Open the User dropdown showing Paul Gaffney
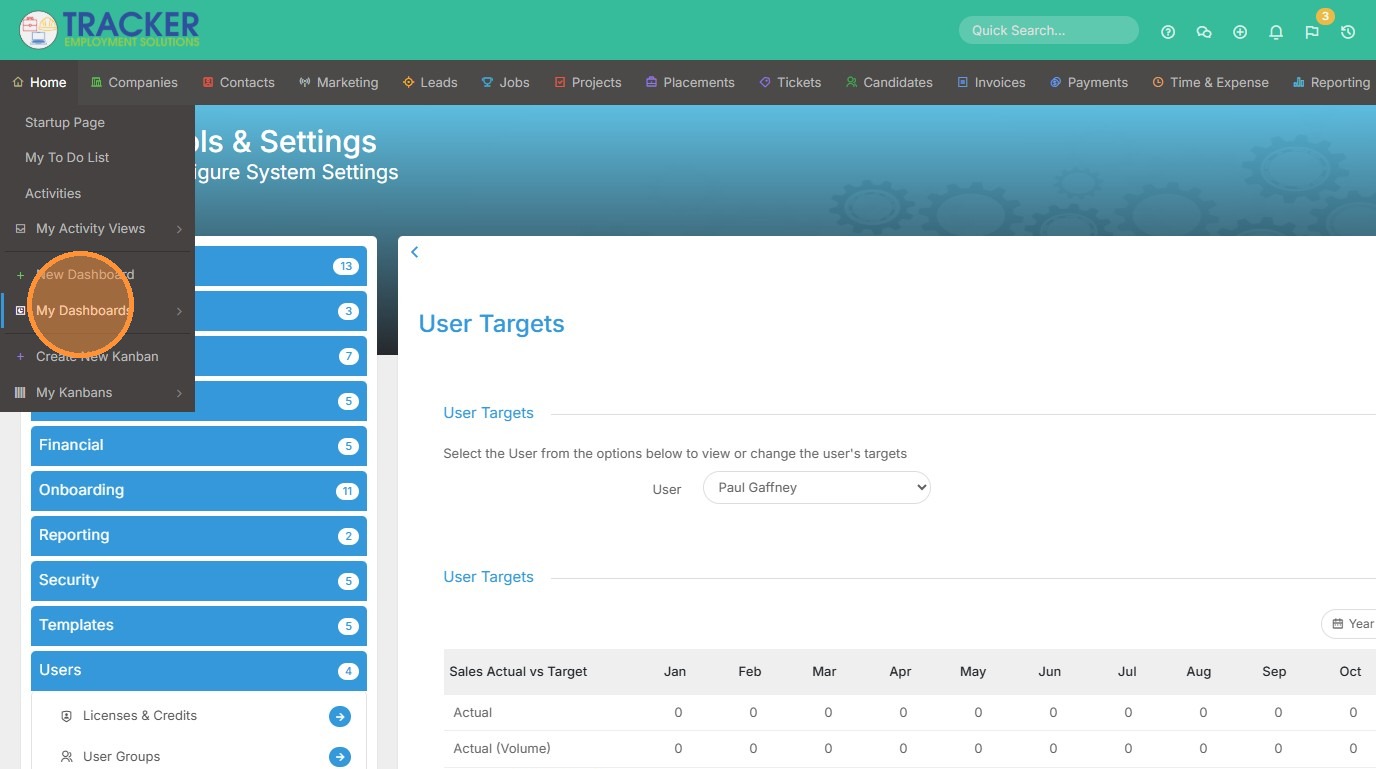The width and height of the screenshot is (1376, 769). pyautogui.click(x=817, y=488)
